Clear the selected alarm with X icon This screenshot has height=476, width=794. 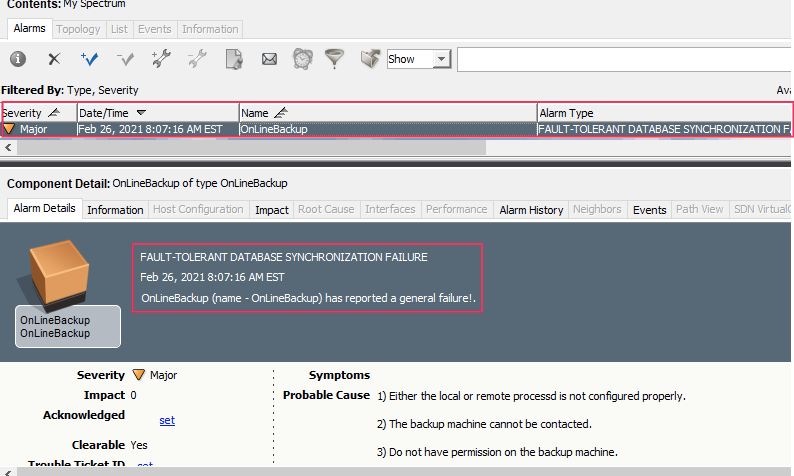click(x=54, y=60)
